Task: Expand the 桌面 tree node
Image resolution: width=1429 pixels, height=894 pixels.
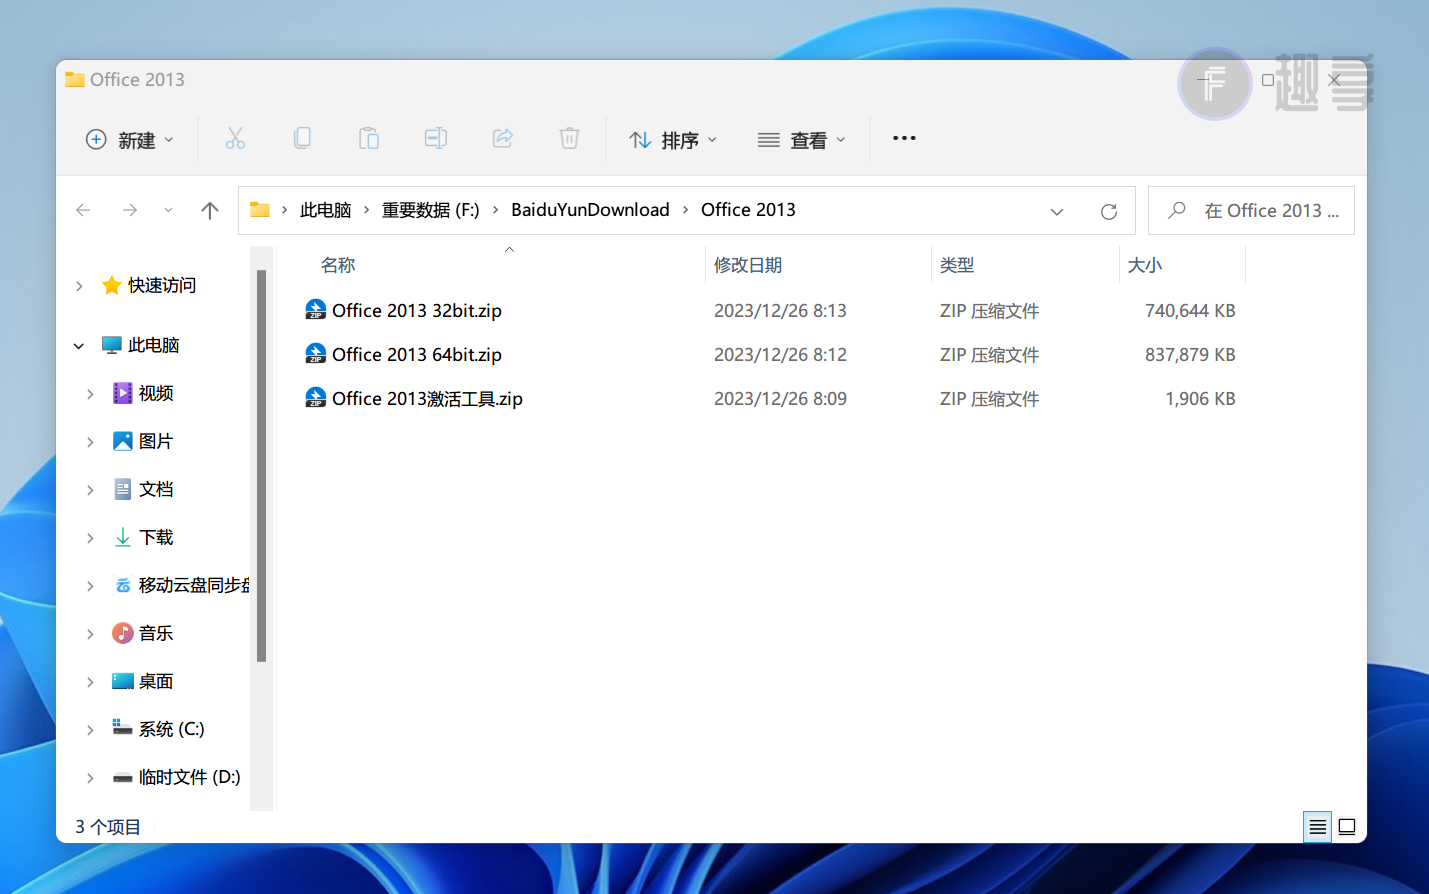Action: [90, 682]
